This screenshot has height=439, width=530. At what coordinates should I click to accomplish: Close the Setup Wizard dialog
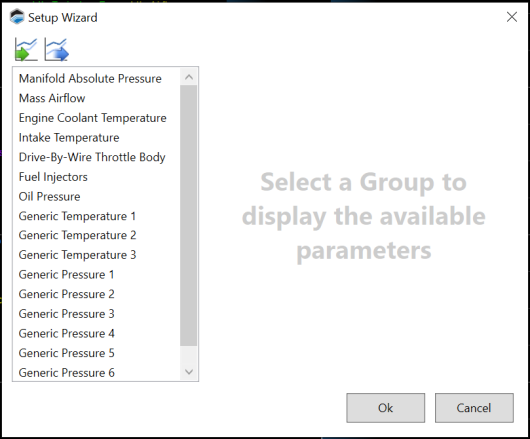click(512, 17)
